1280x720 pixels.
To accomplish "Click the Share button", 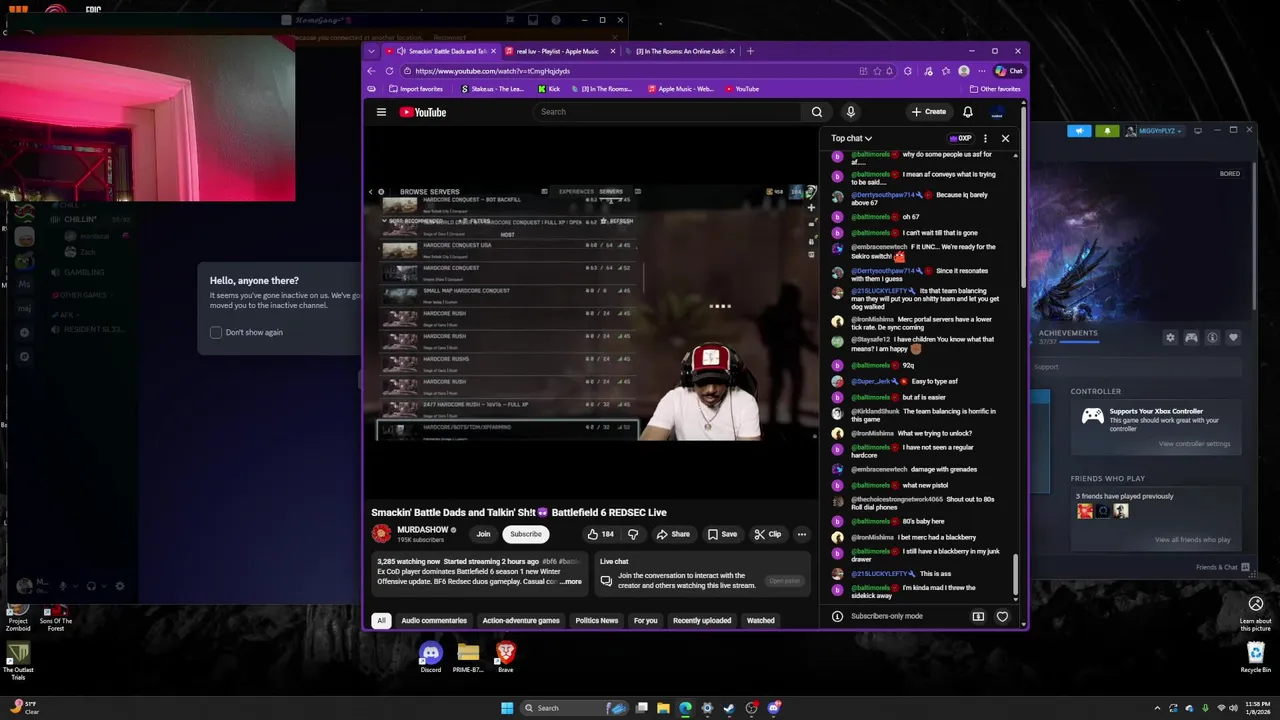I will [672, 534].
